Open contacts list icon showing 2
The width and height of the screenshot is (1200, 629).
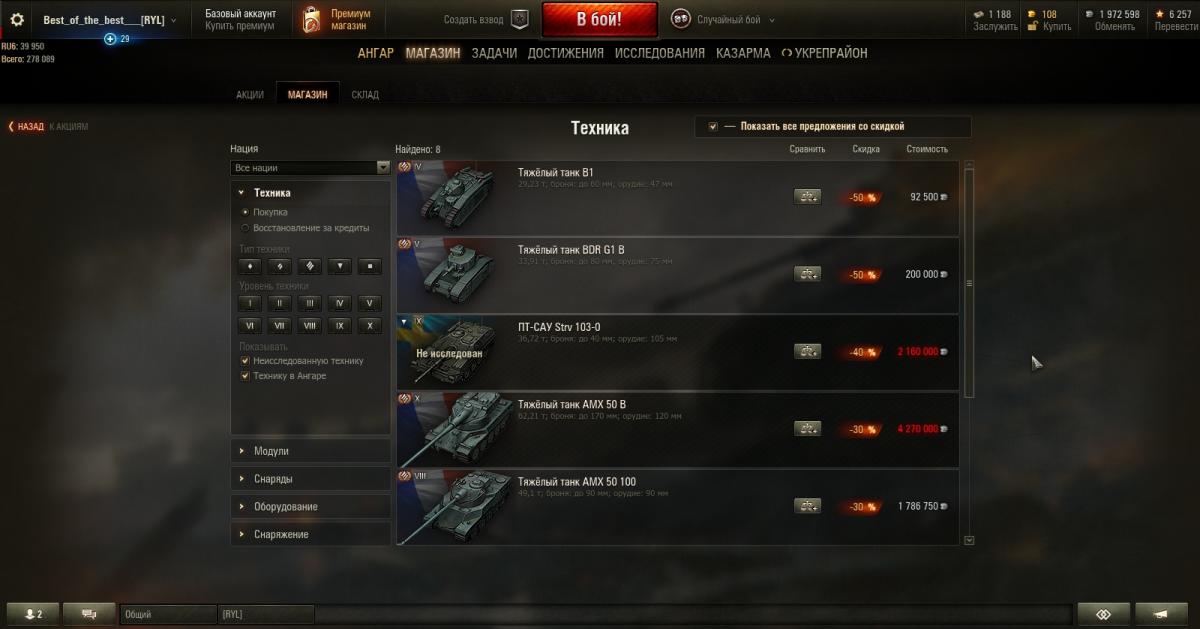click(x=33, y=614)
